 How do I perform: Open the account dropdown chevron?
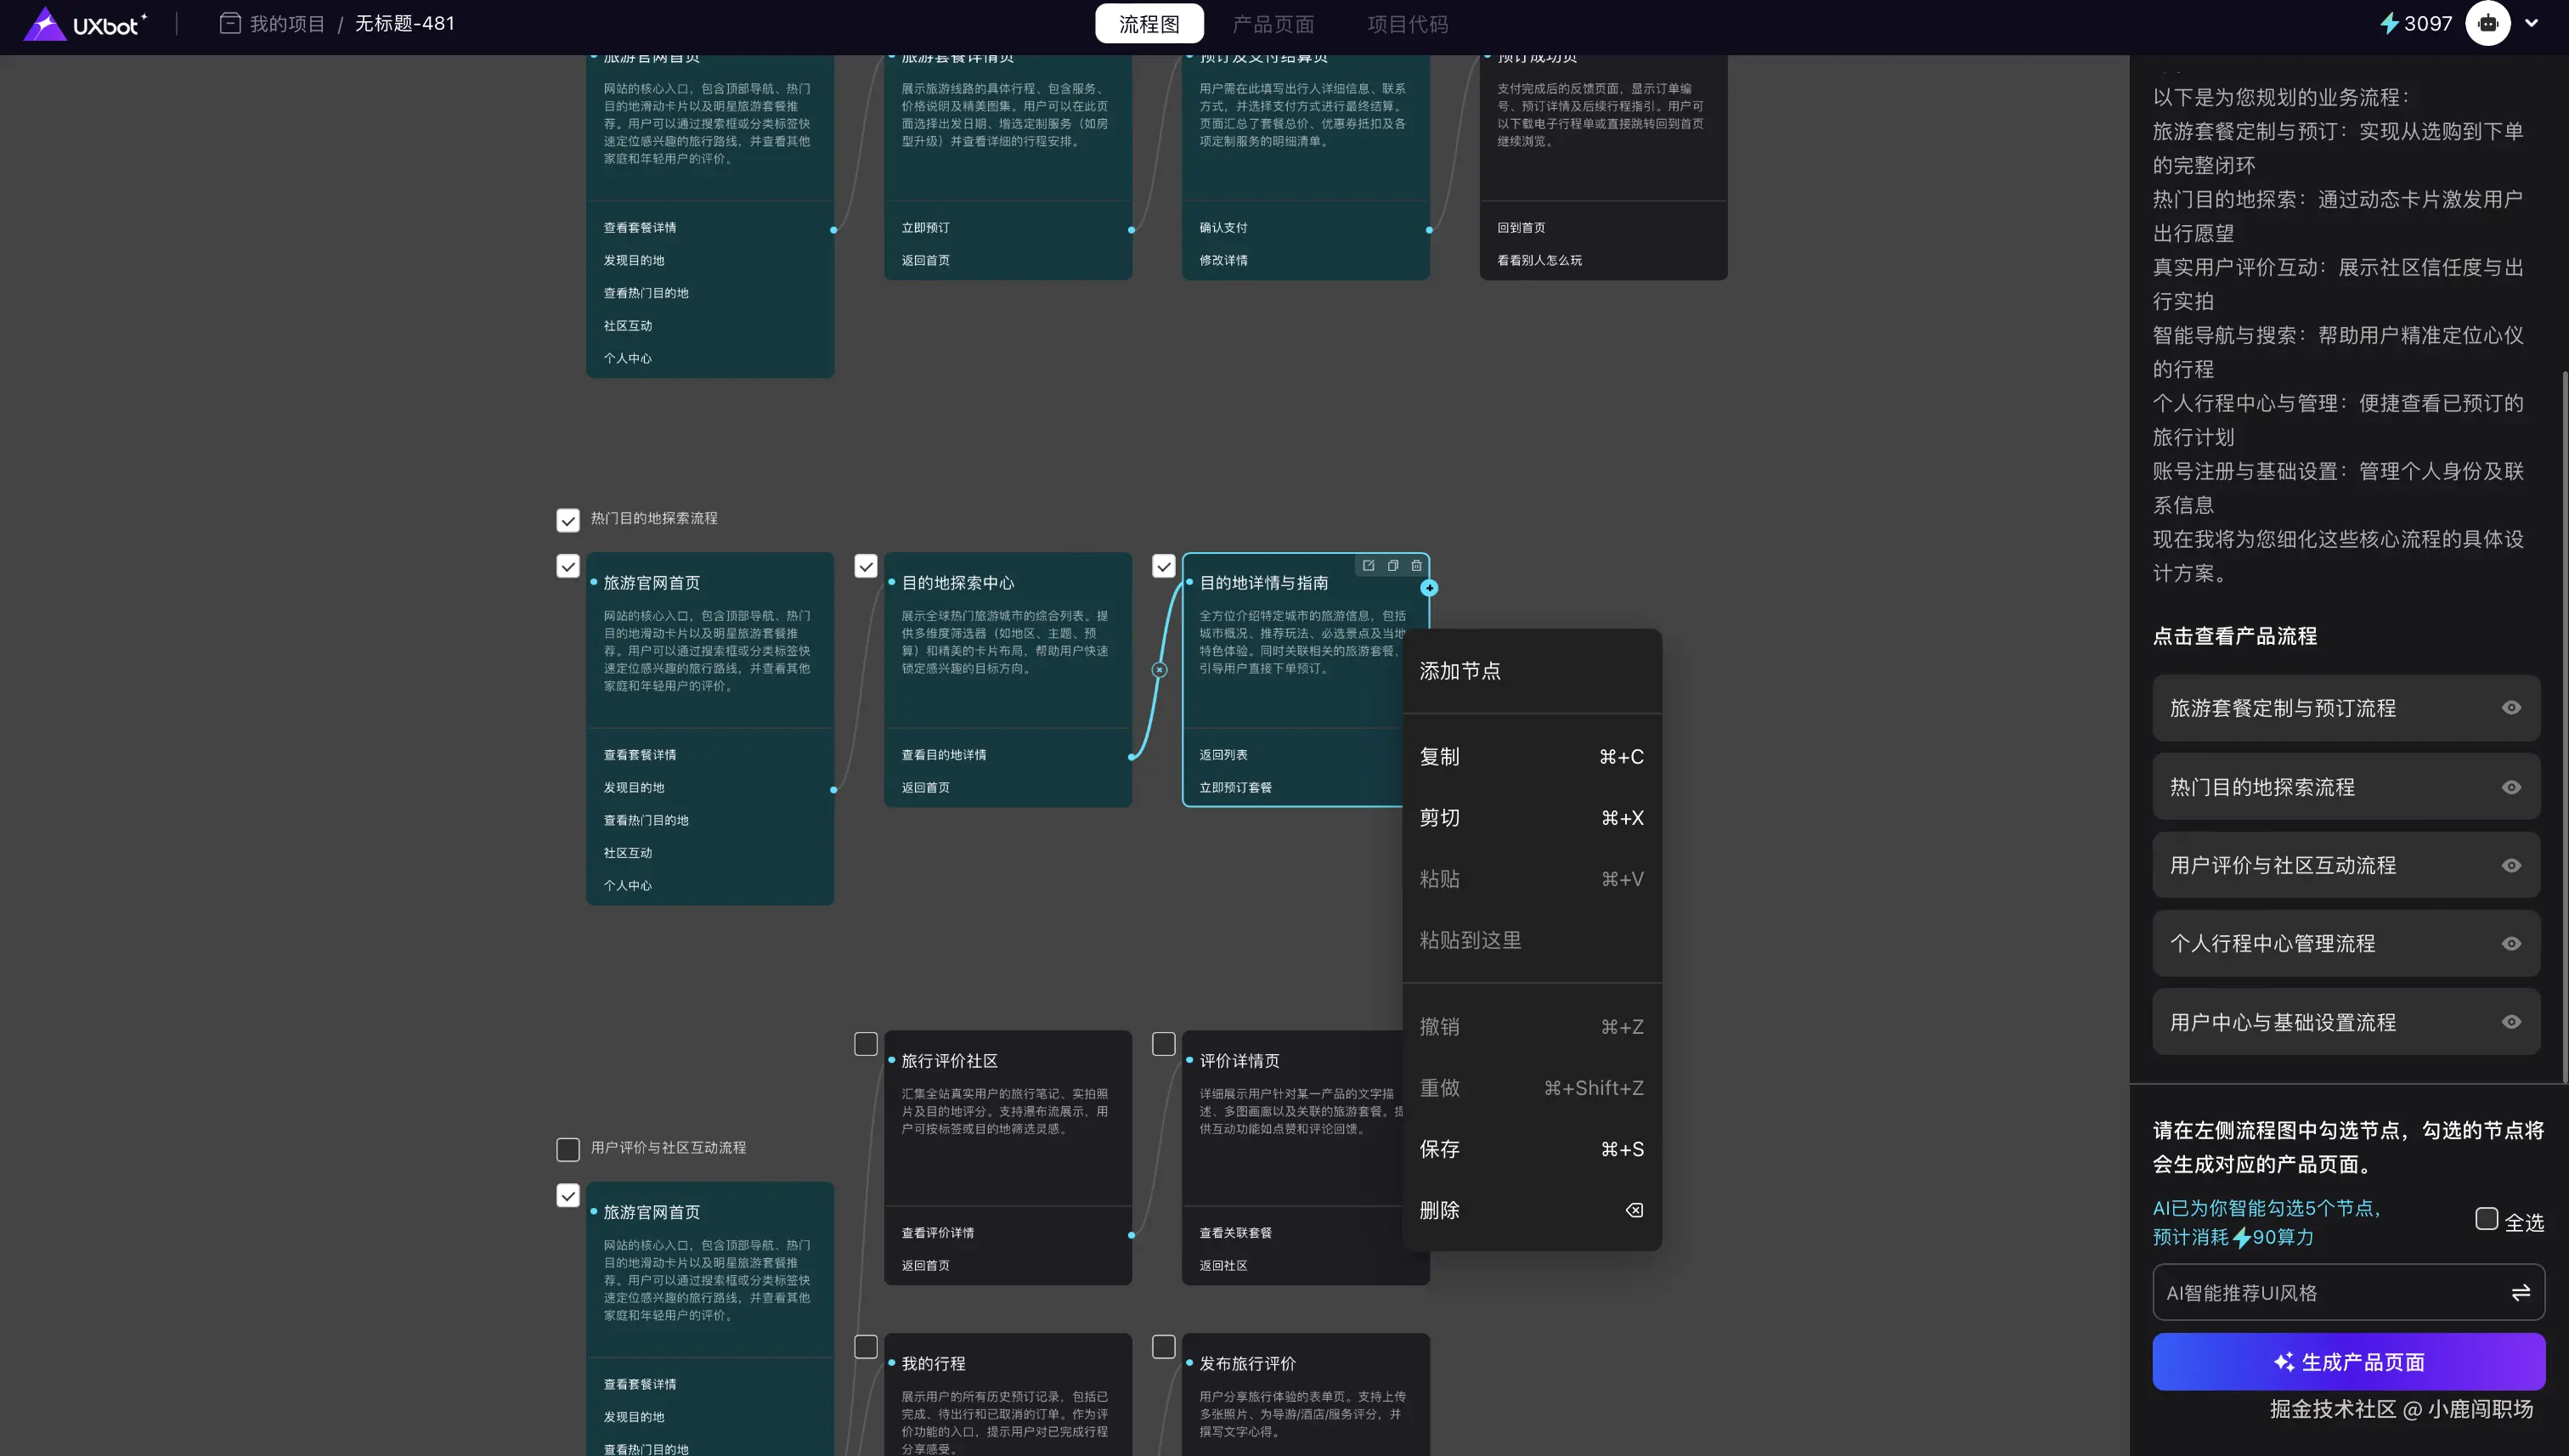click(2531, 23)
